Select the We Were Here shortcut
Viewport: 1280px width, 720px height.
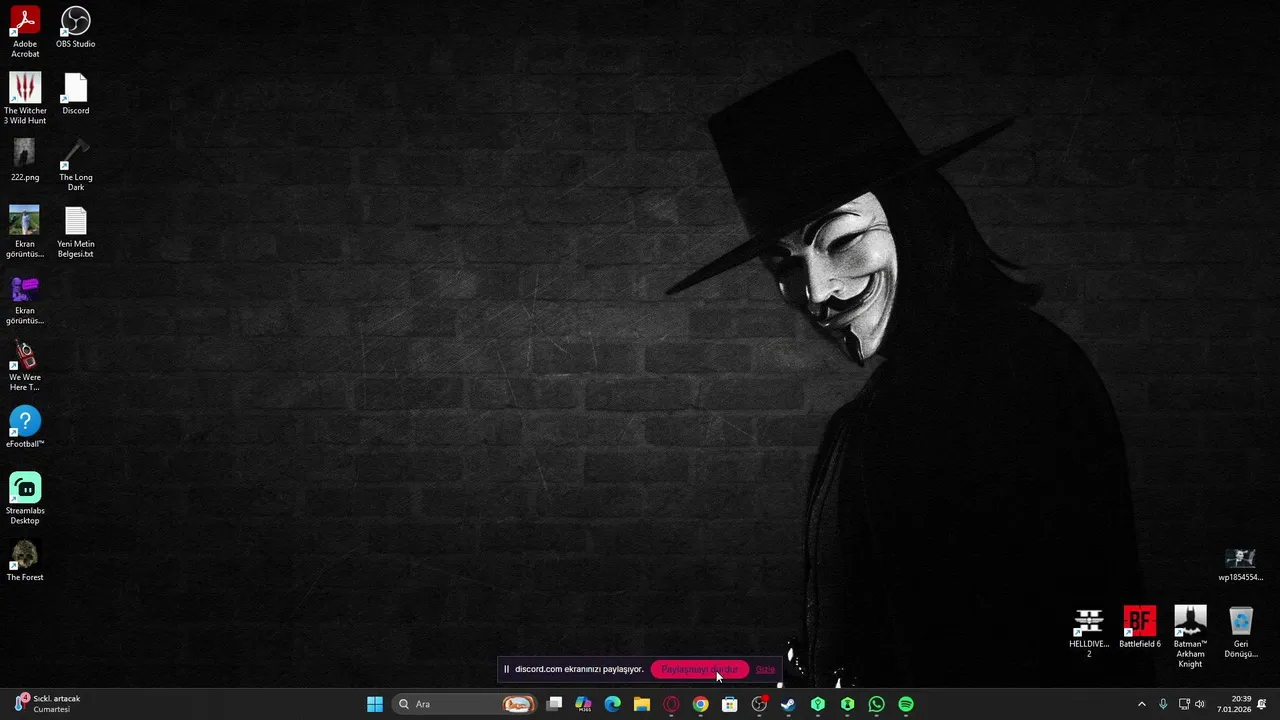point(25,366)
